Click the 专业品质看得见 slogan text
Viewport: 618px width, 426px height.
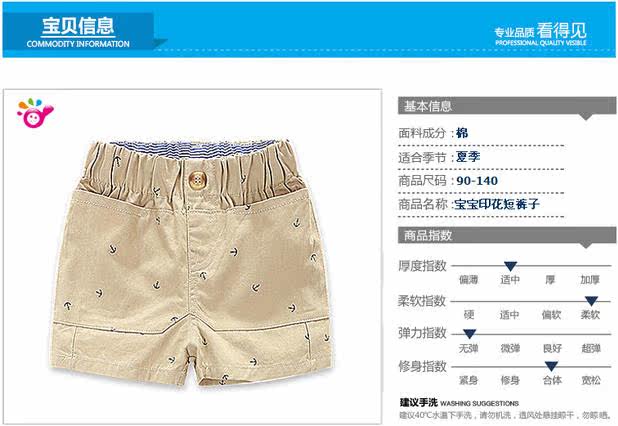[x=541, y=33]
